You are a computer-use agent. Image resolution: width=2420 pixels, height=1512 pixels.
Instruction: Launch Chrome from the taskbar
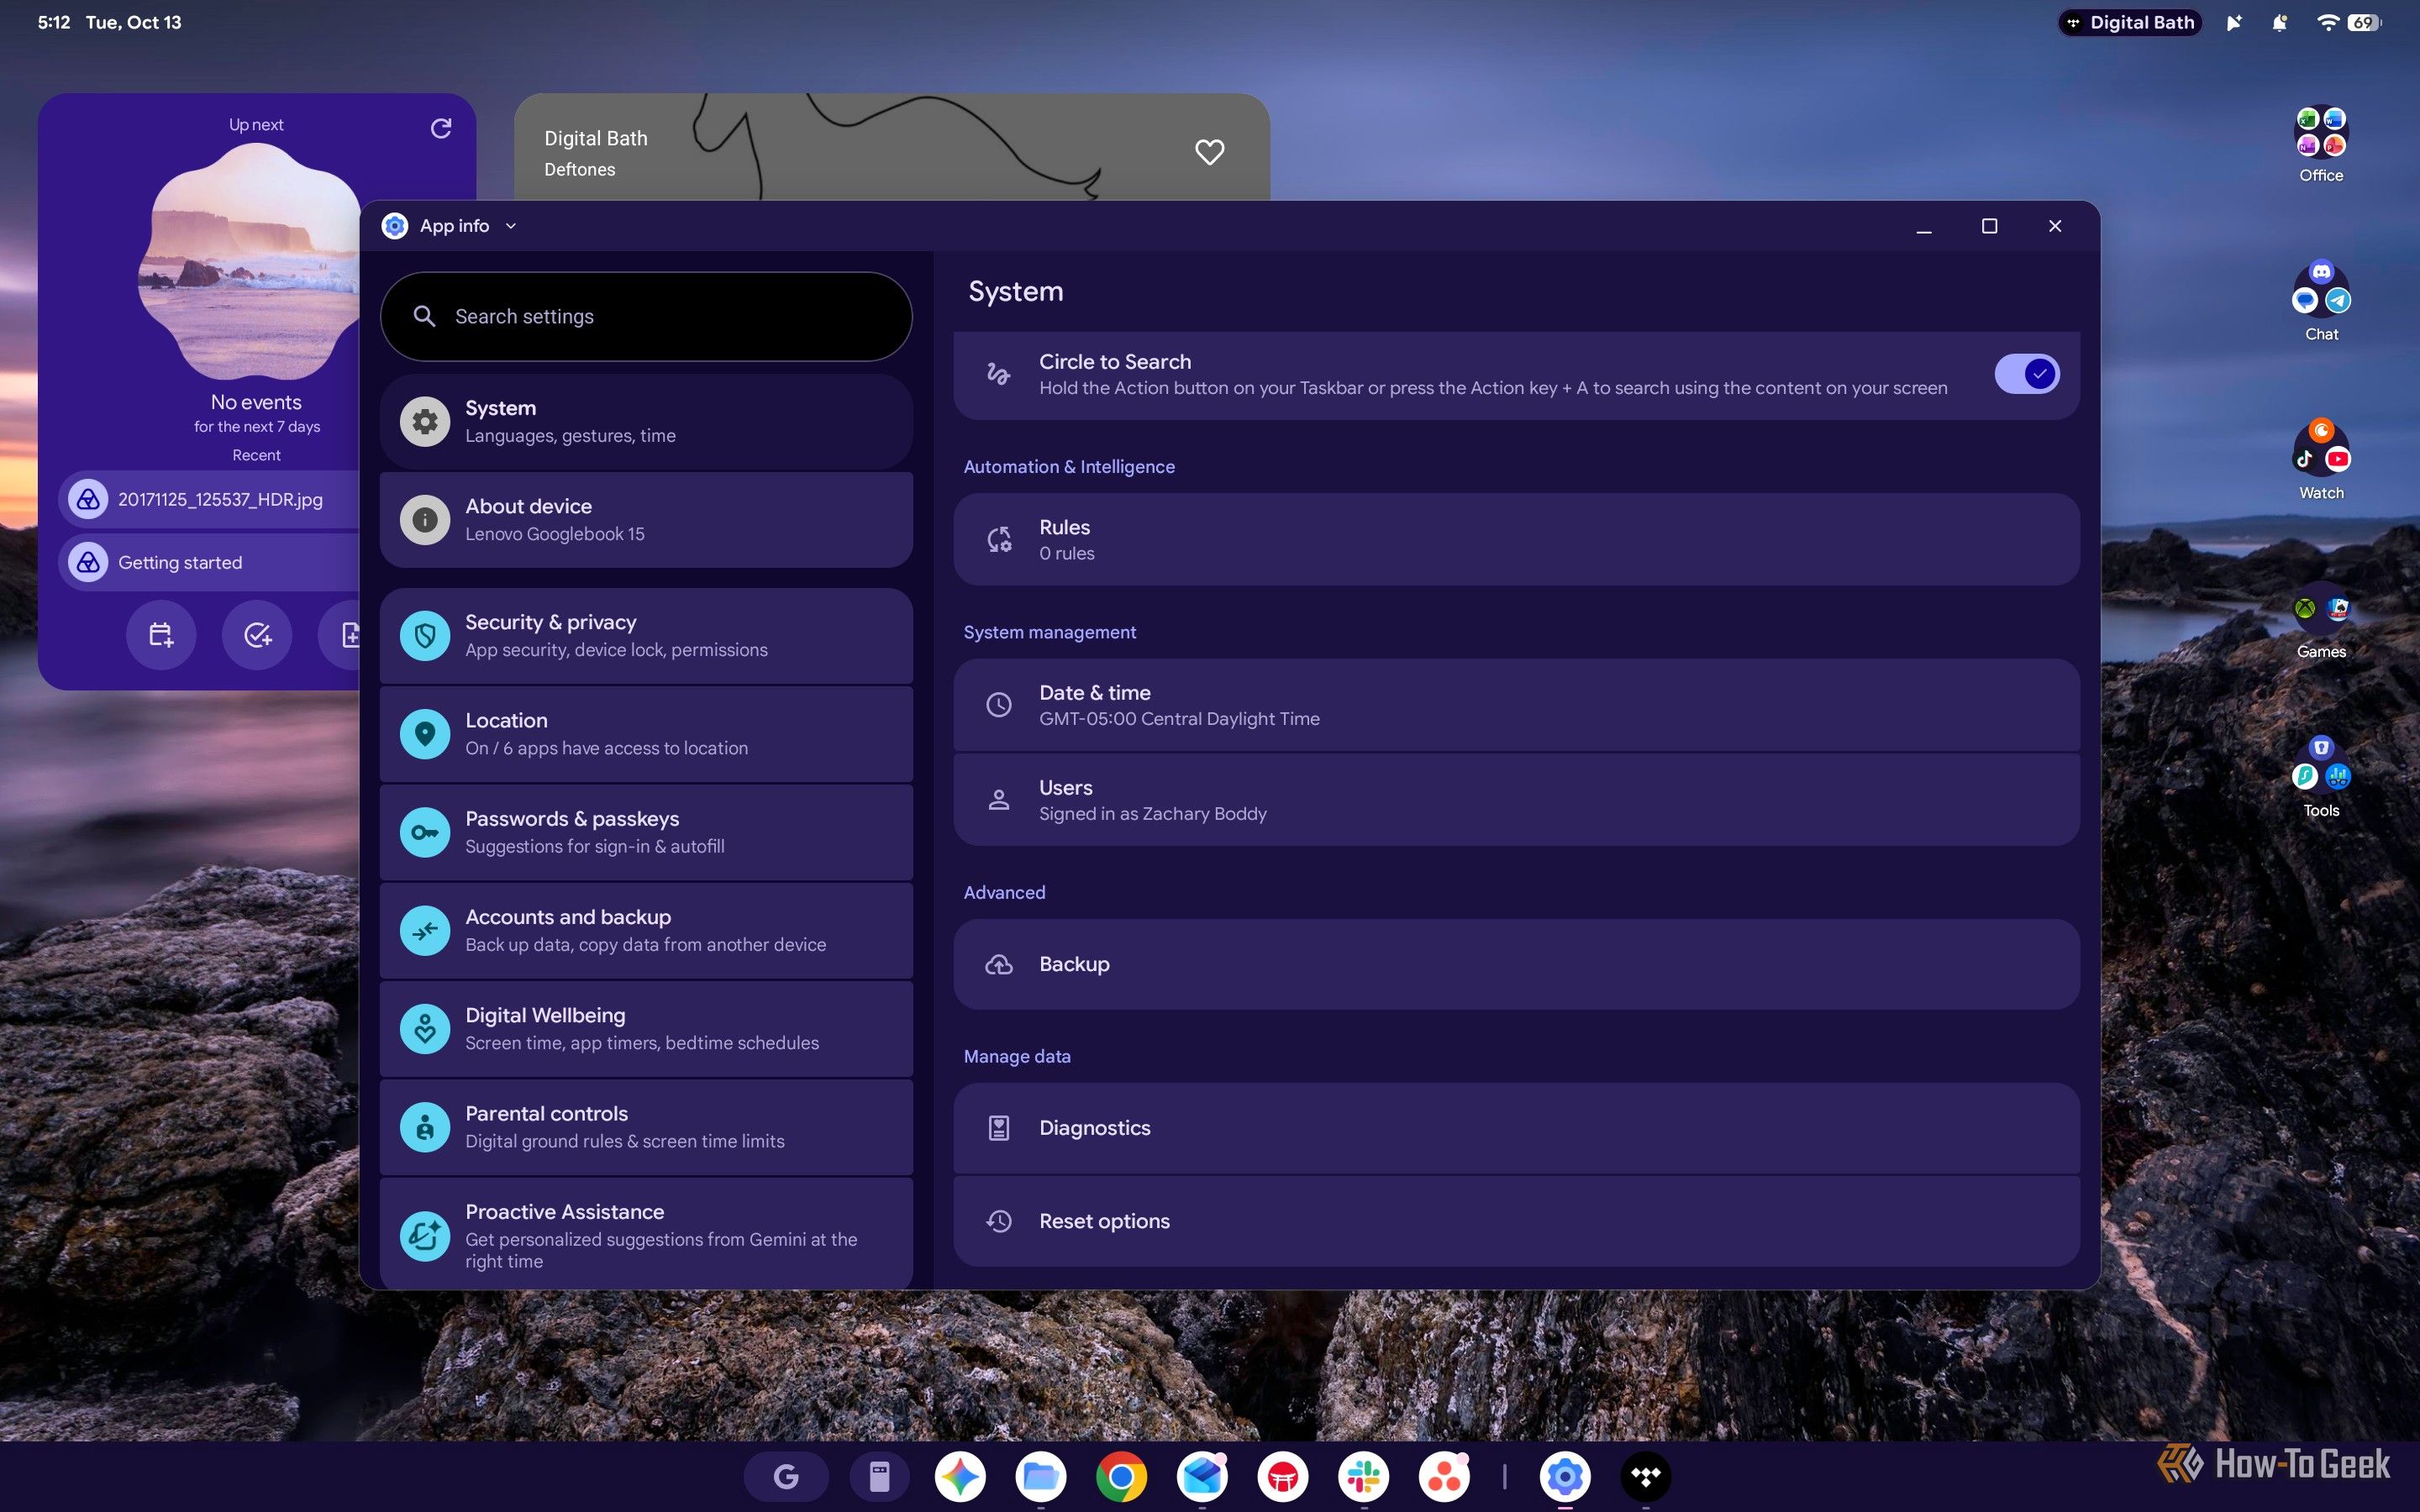1121,1476
